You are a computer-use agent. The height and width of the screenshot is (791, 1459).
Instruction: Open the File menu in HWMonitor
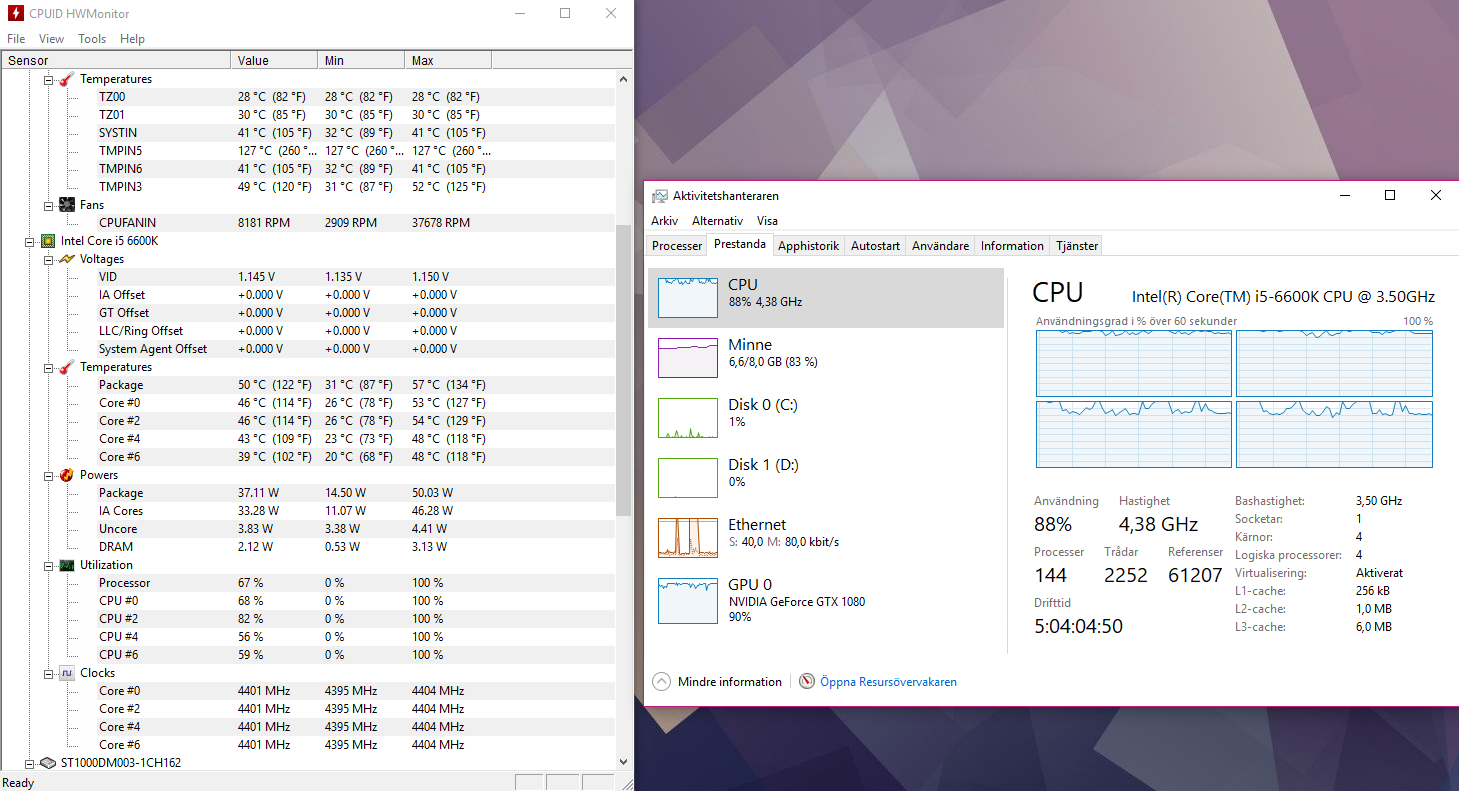tap(16, 39)
